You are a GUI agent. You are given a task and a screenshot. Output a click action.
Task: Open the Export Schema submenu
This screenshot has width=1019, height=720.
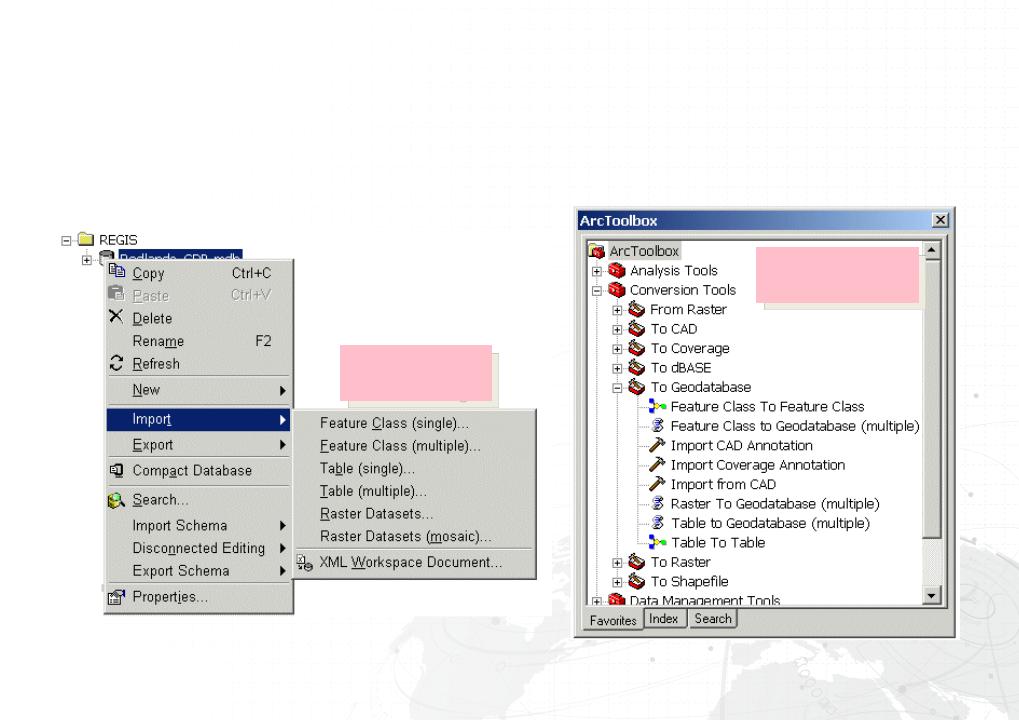pos(198,571)
